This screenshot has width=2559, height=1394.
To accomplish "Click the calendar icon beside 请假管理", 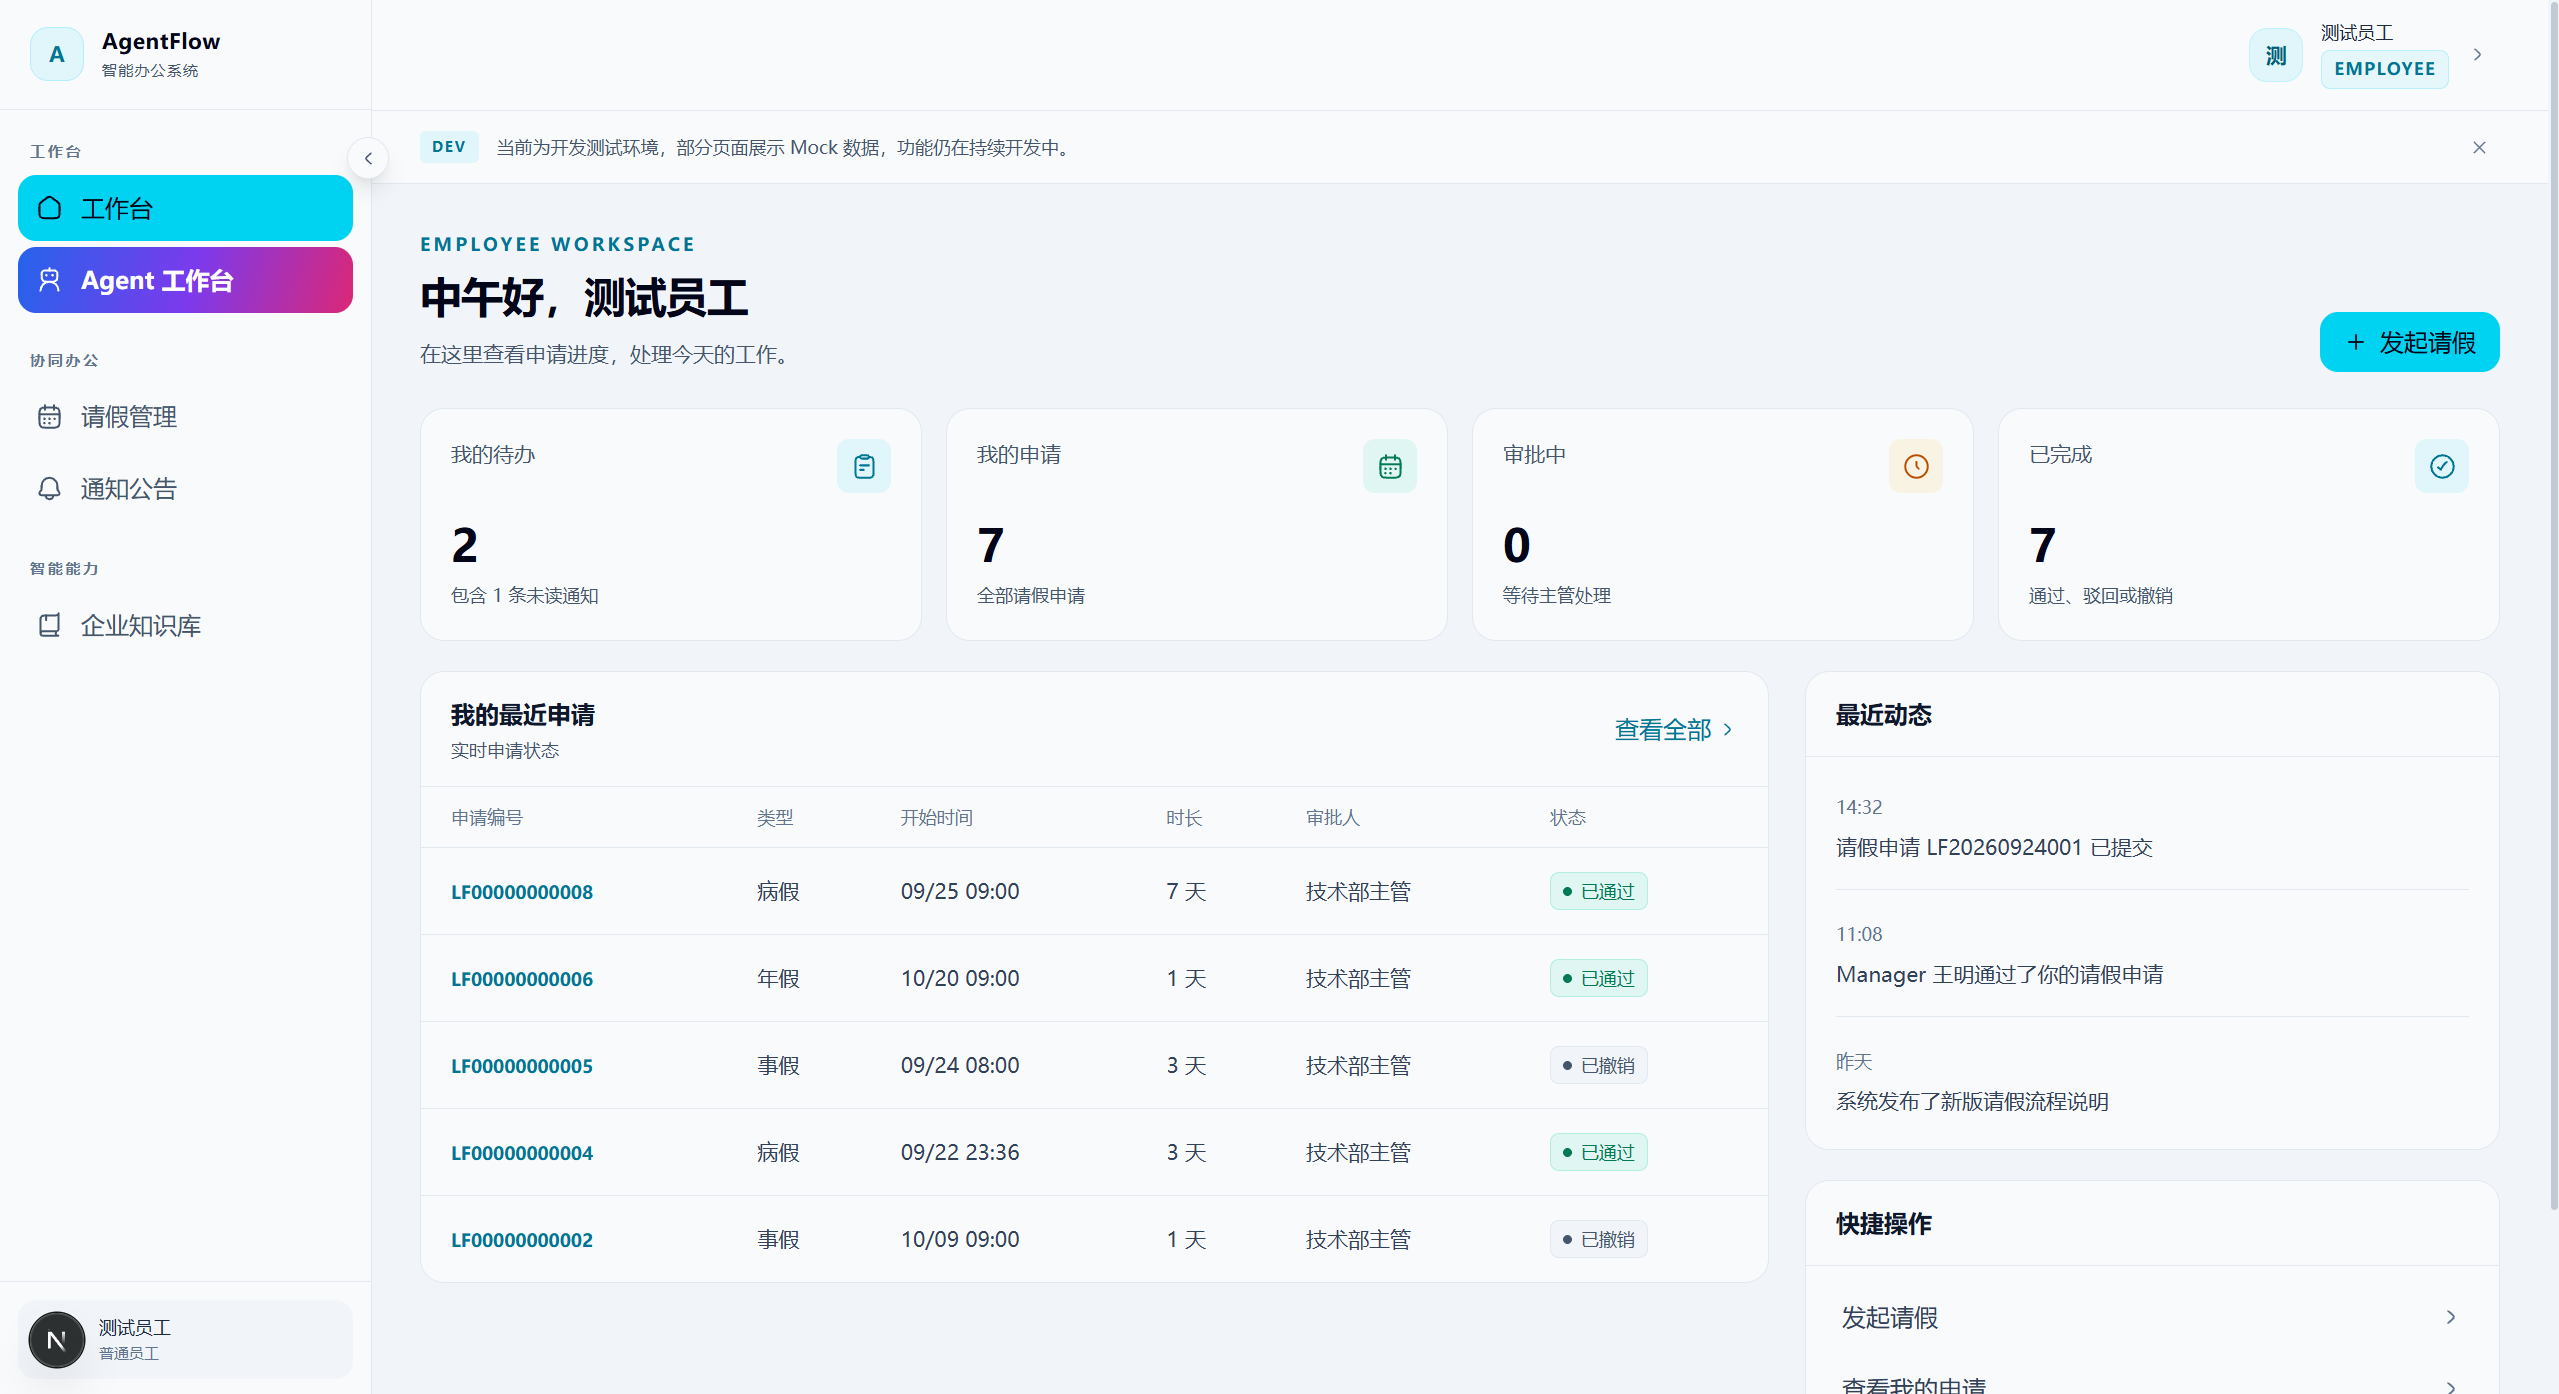I will 49,417.
